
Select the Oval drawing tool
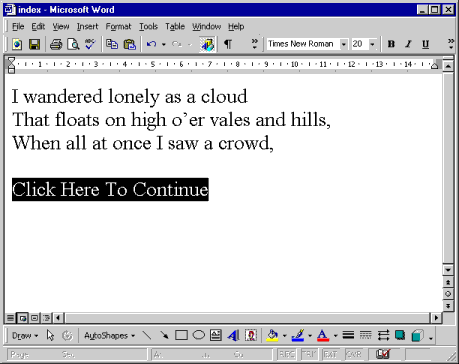coord(199,335)
